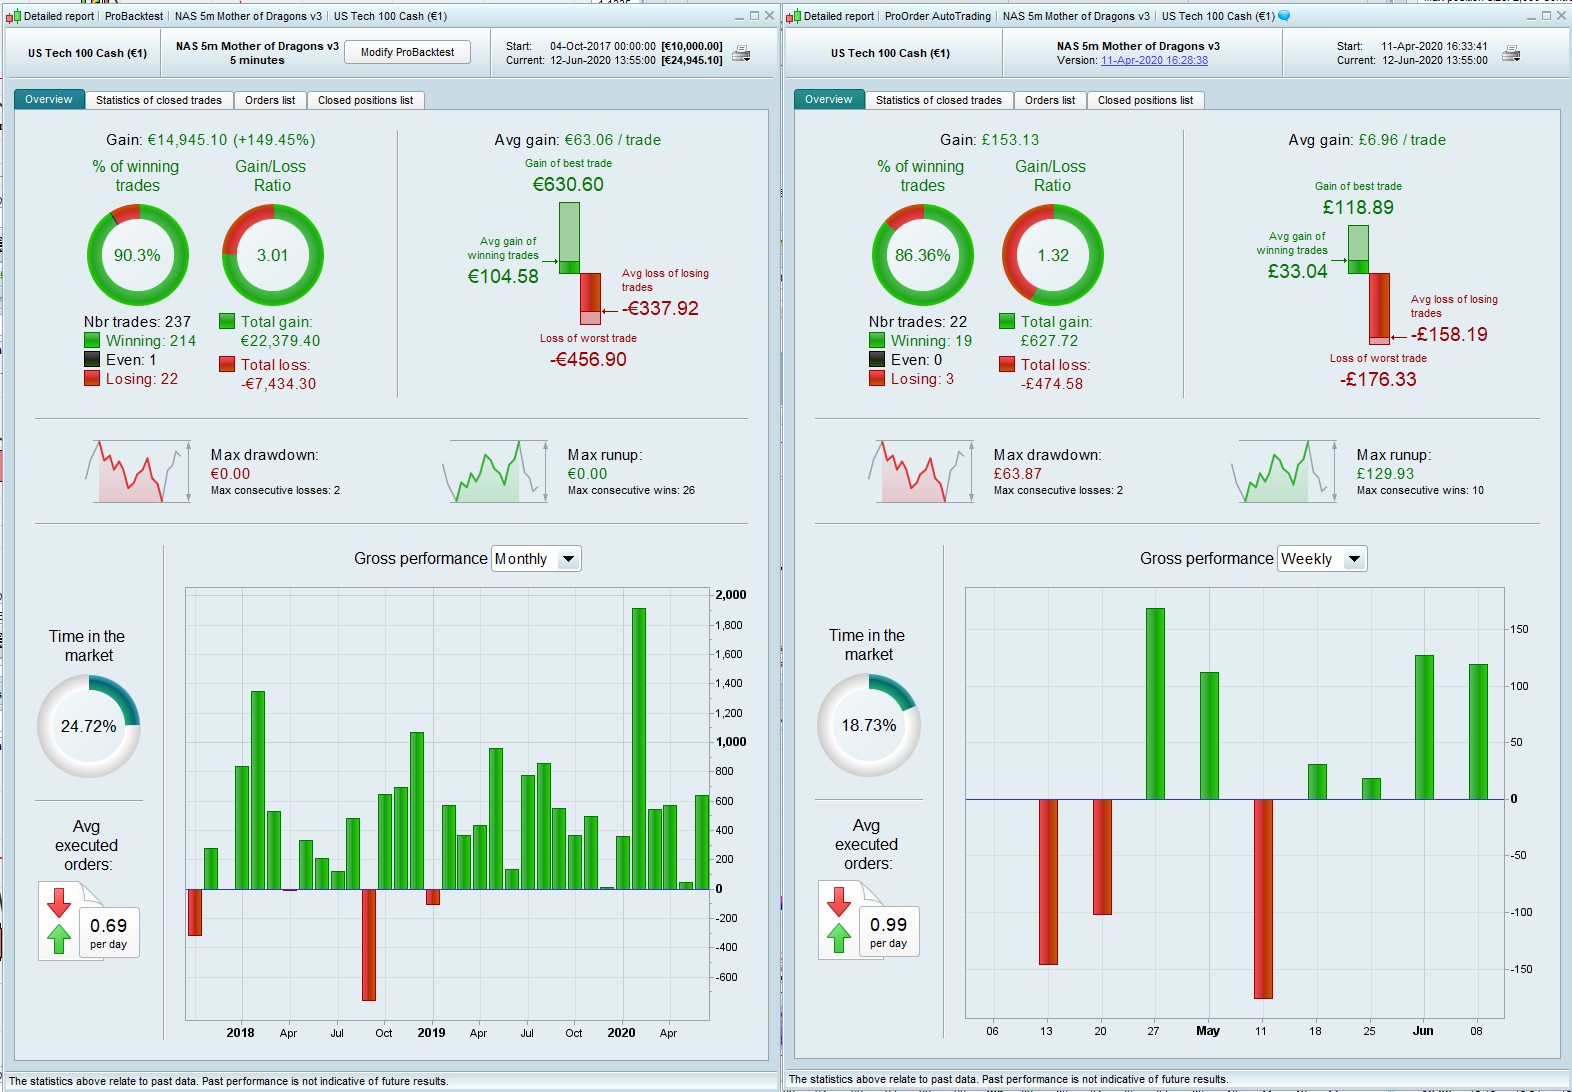Switch to Statistics of closed trades tab in the left report
1572x1092 pixels.
(159, 100)
